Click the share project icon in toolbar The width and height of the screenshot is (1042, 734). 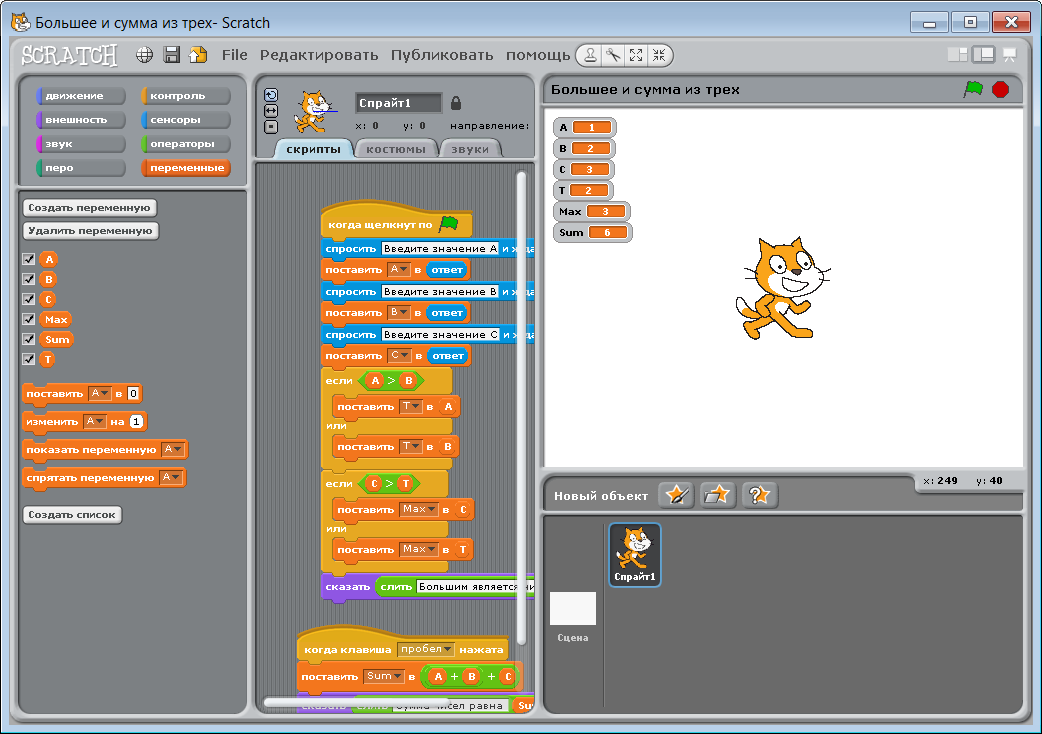pyautogui.click(x=198, y=55)
